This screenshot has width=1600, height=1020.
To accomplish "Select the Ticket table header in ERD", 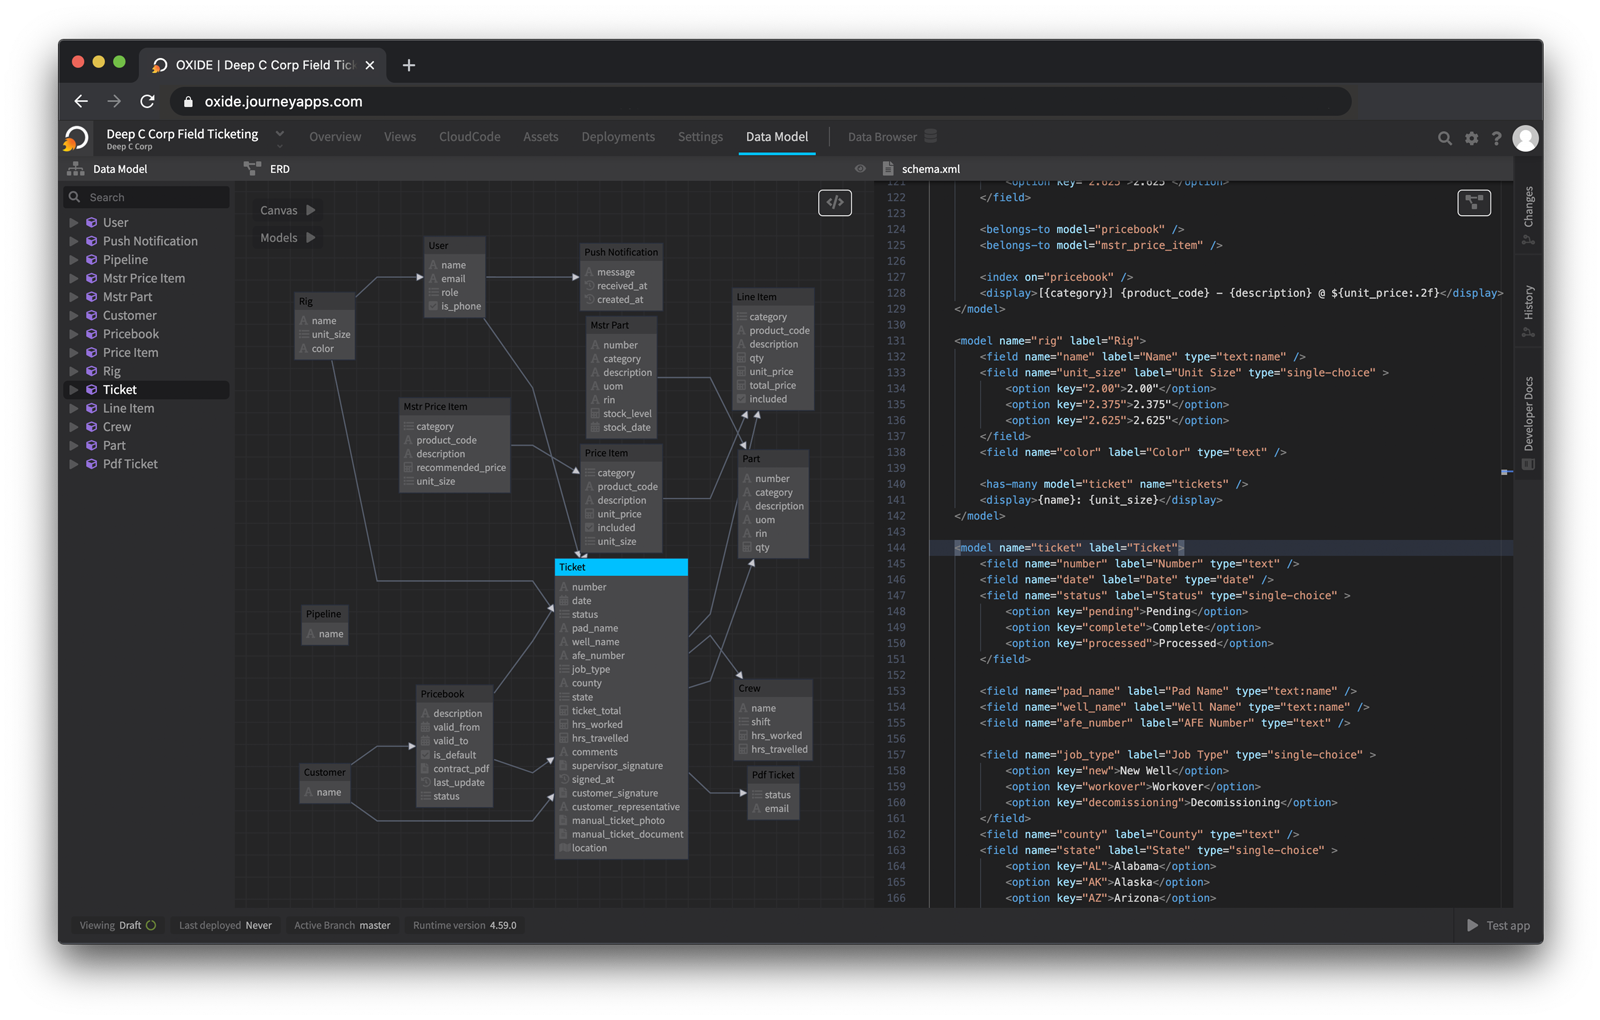I will coord(621,567).
